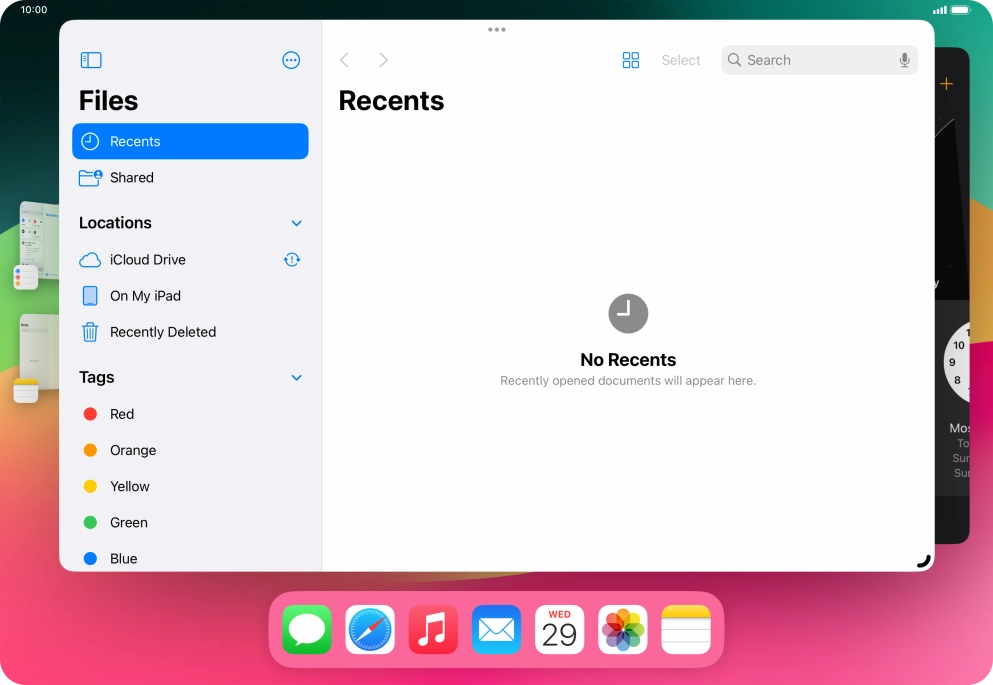Launch the Music app from the dock
993x685 pixels.
point(433,629)
